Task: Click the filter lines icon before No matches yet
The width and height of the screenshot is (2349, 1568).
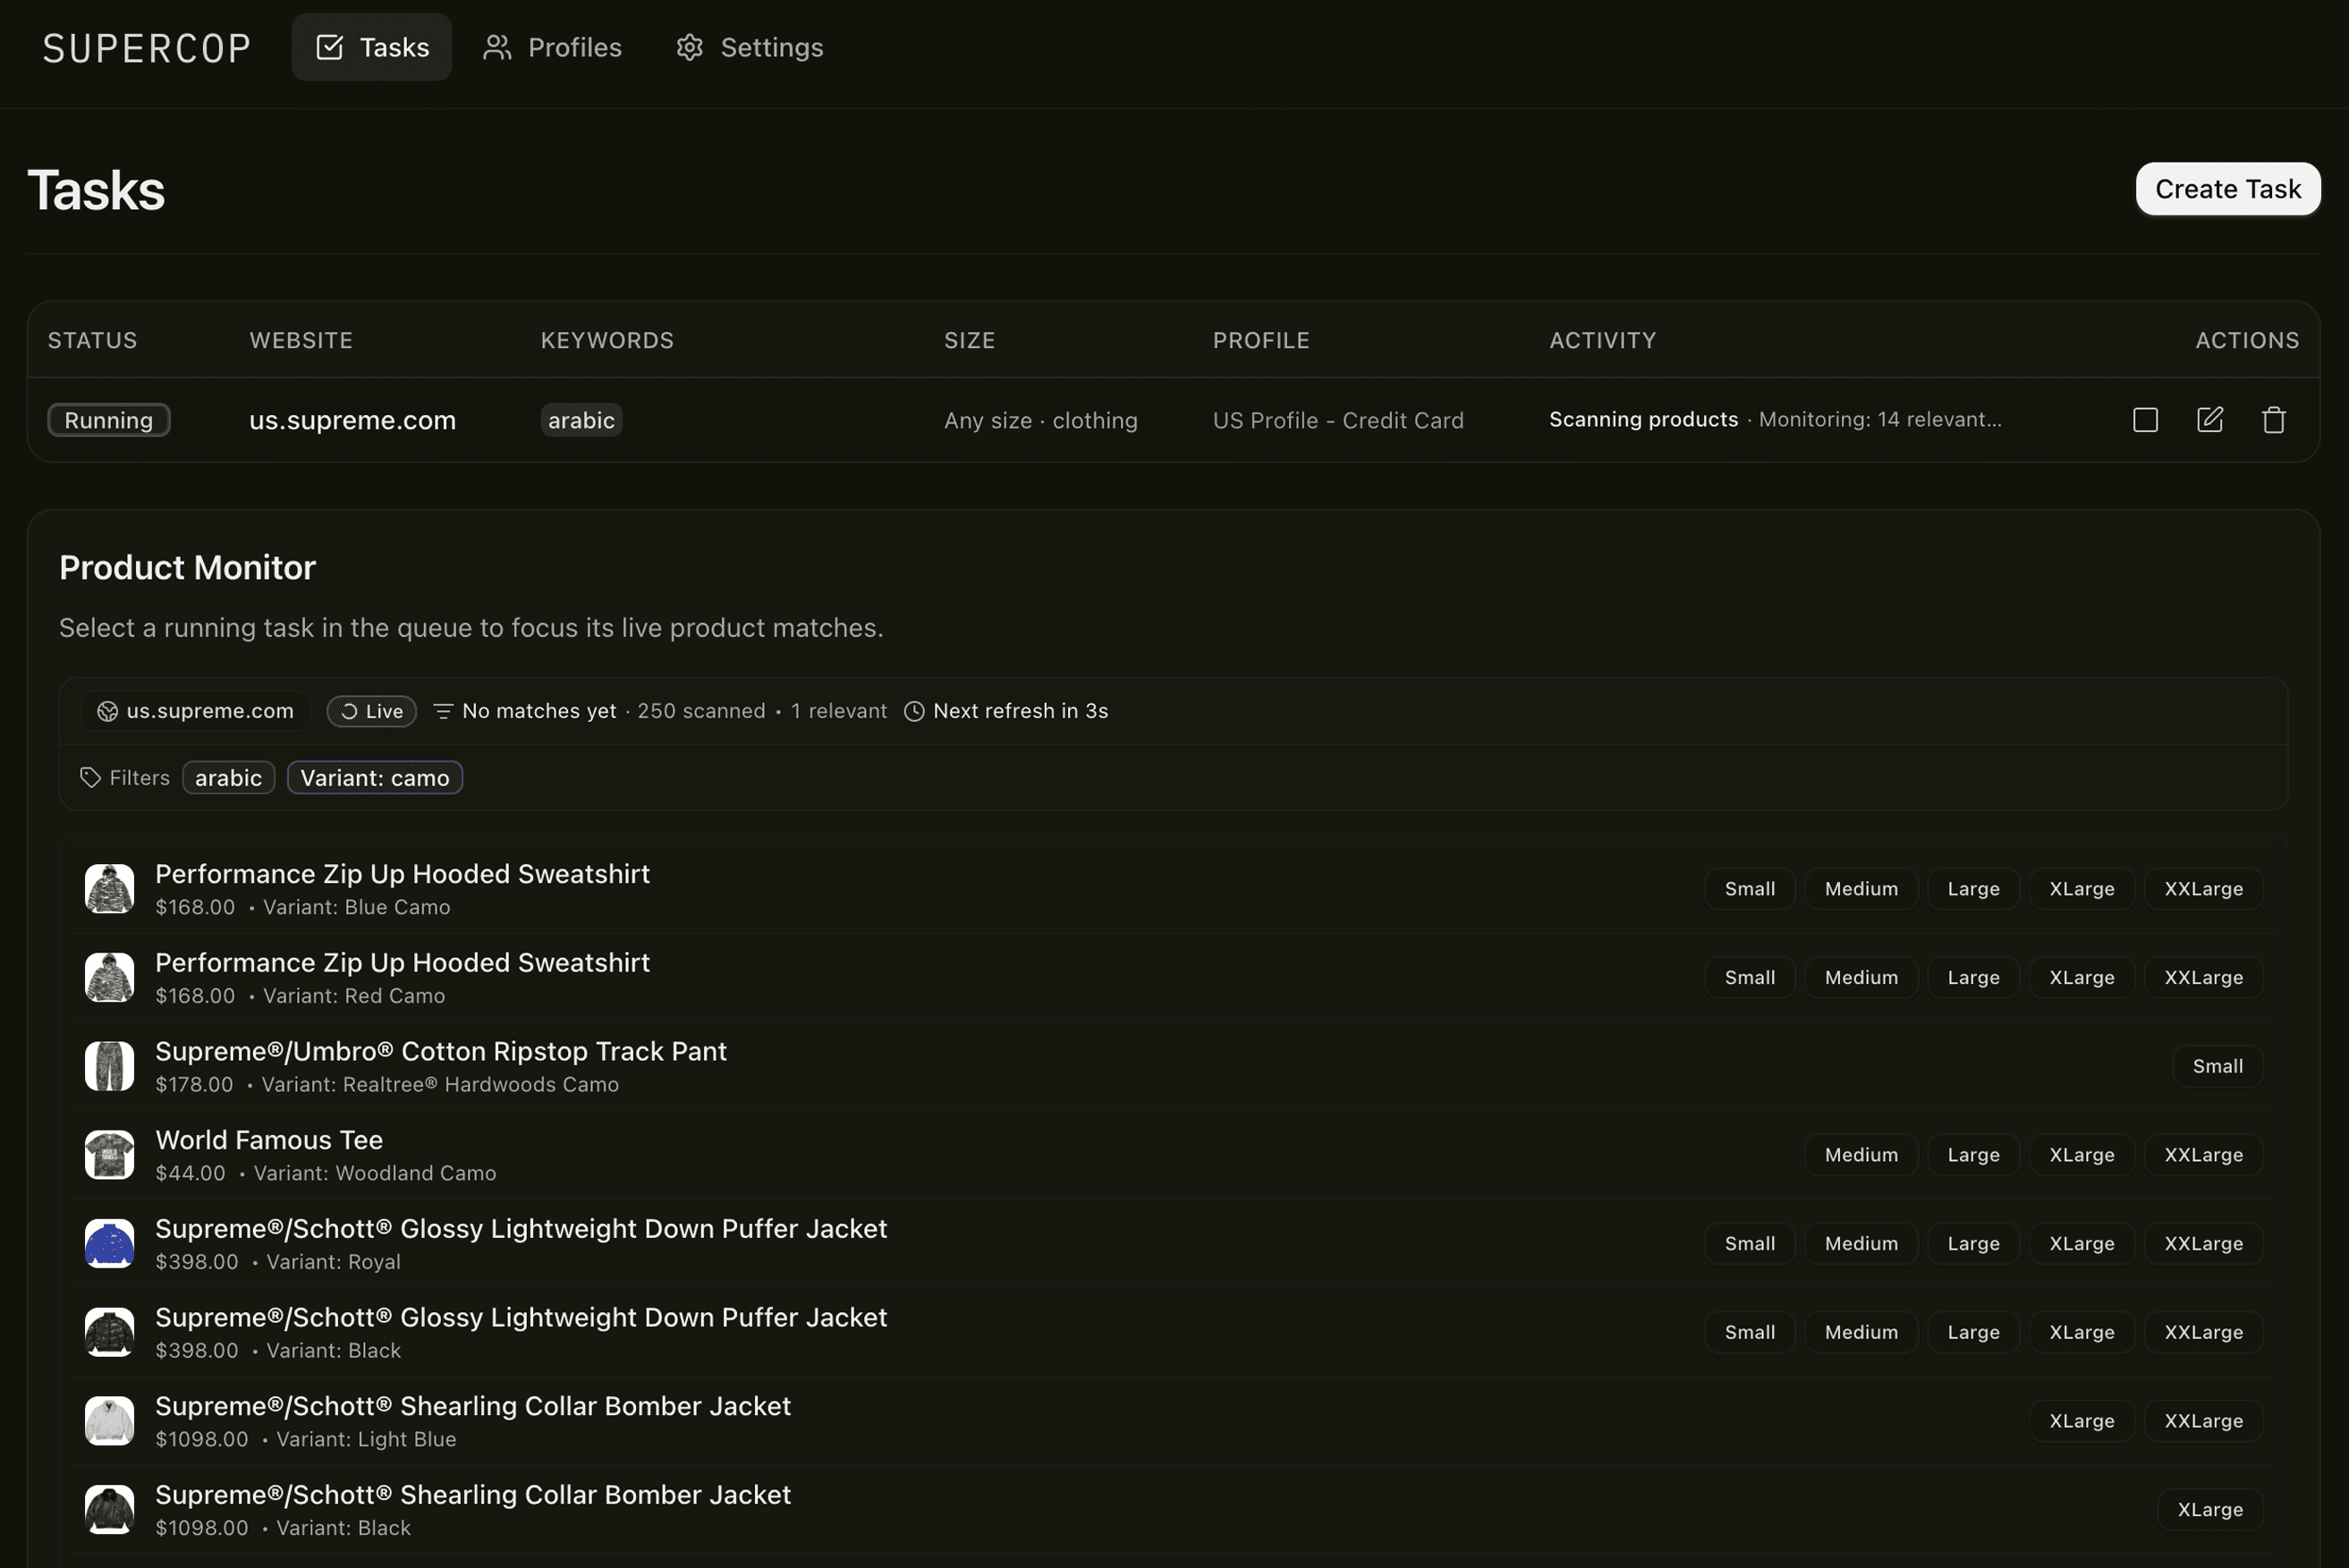Action: tap(444, 710)
